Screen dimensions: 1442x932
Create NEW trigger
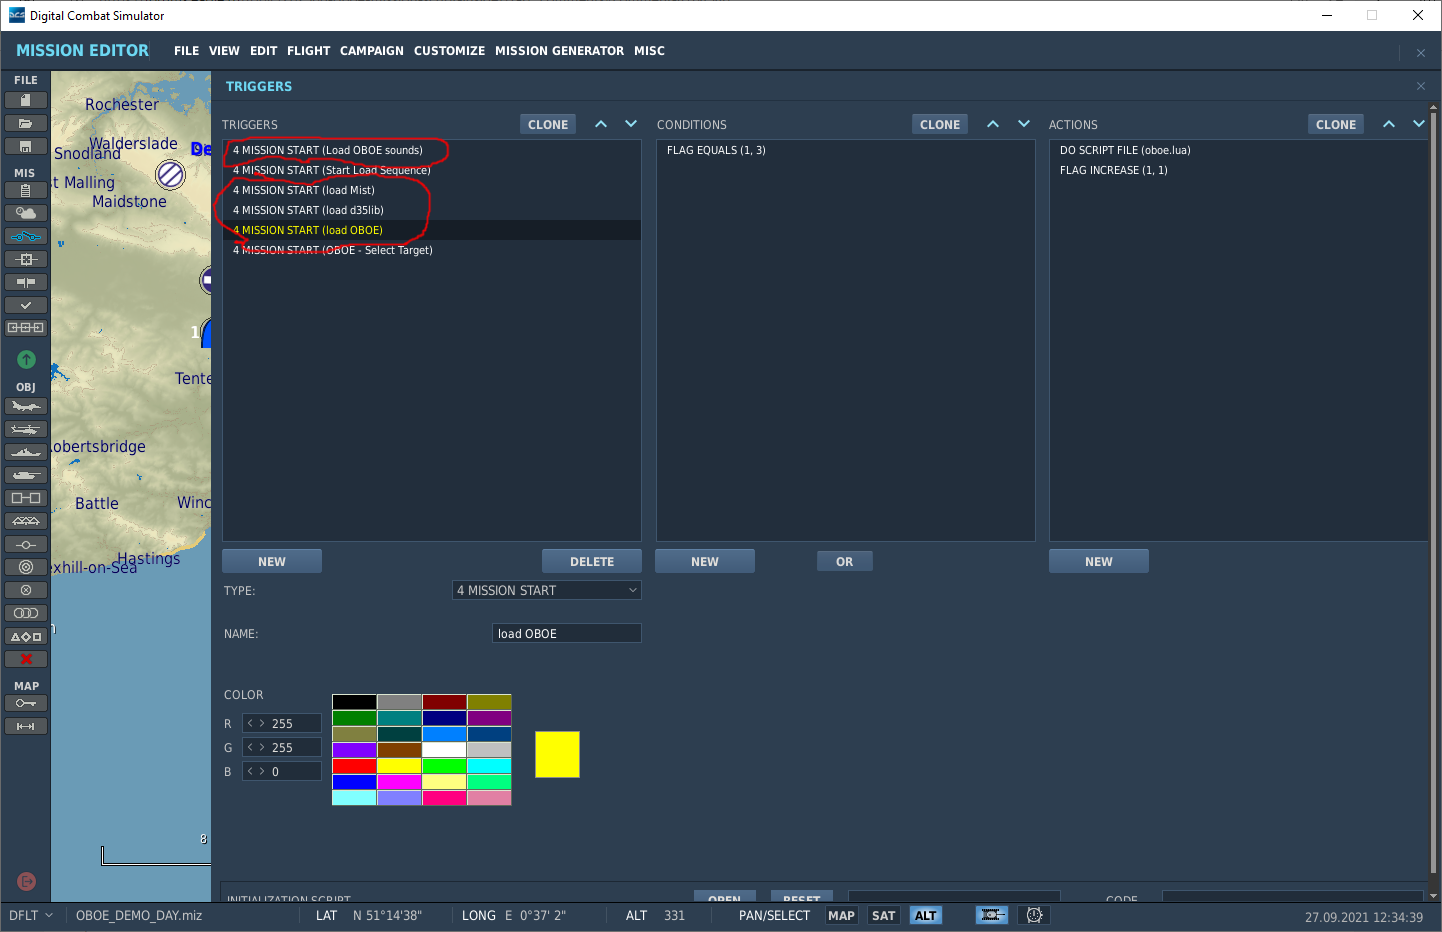click(x=272, y=561)
